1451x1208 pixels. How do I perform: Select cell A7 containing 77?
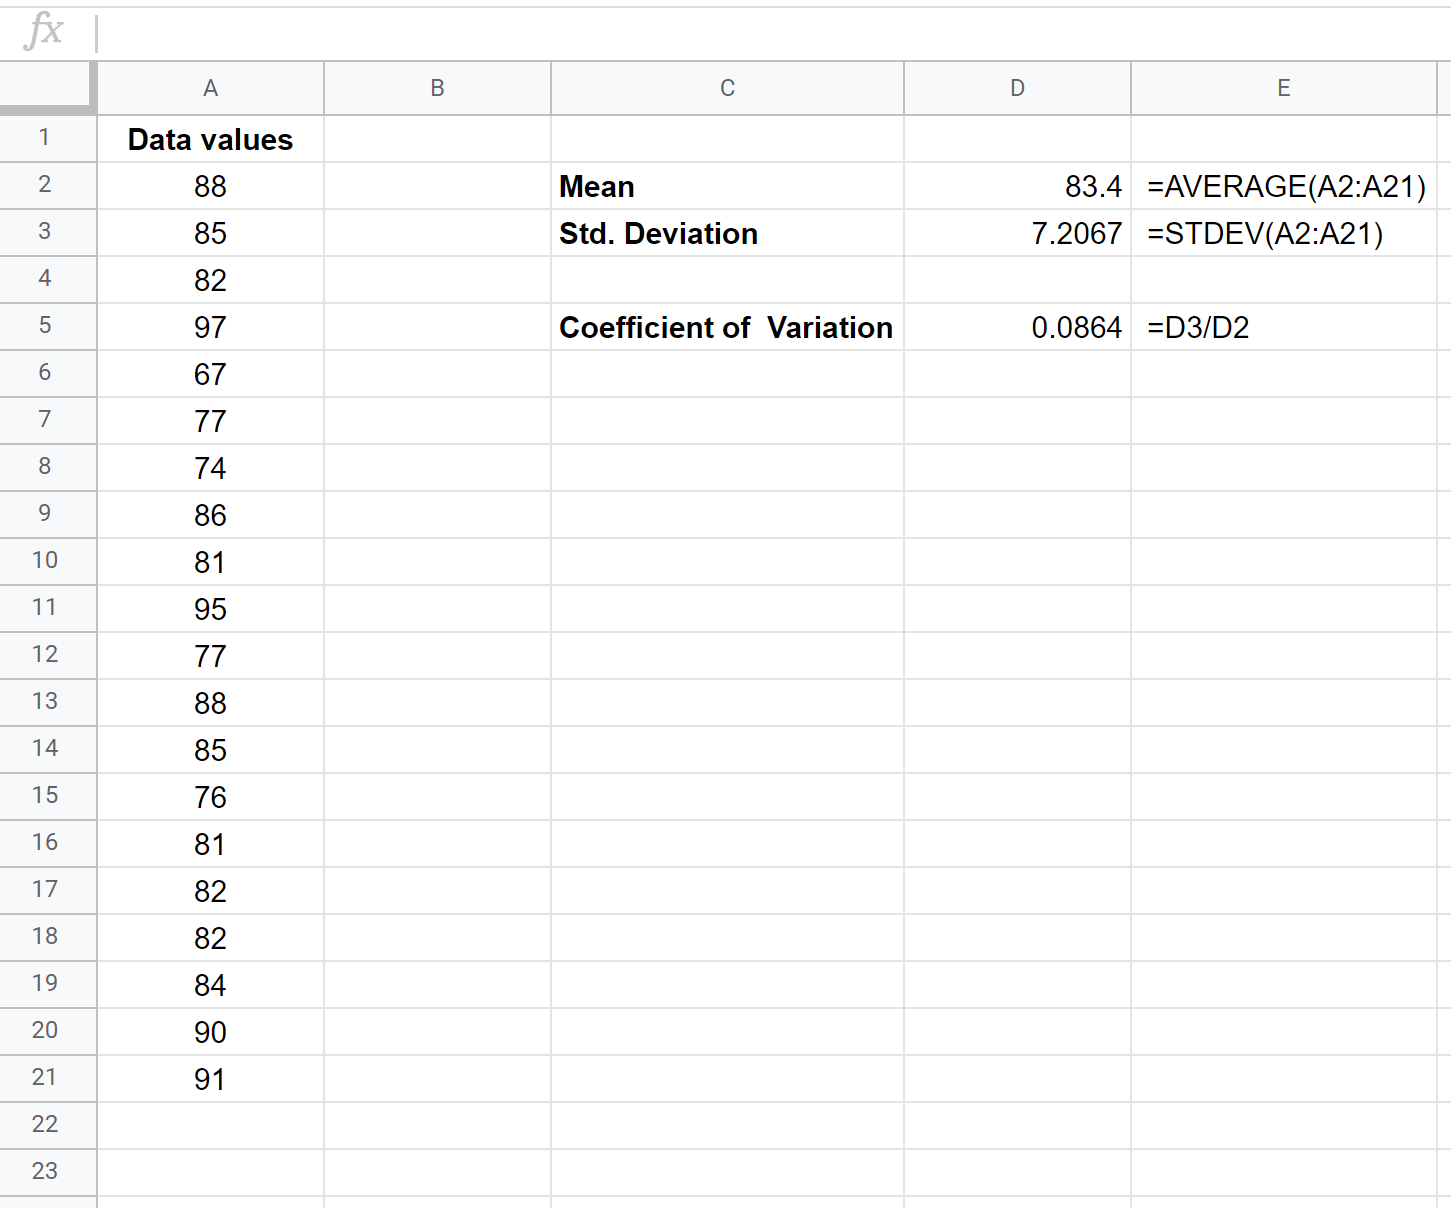click(210, 421)
